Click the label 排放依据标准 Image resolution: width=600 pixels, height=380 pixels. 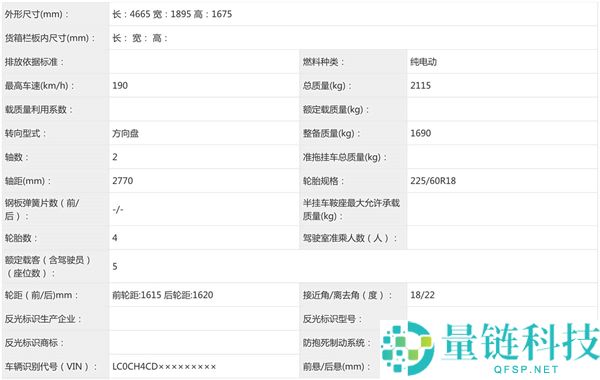coord(34,62)
